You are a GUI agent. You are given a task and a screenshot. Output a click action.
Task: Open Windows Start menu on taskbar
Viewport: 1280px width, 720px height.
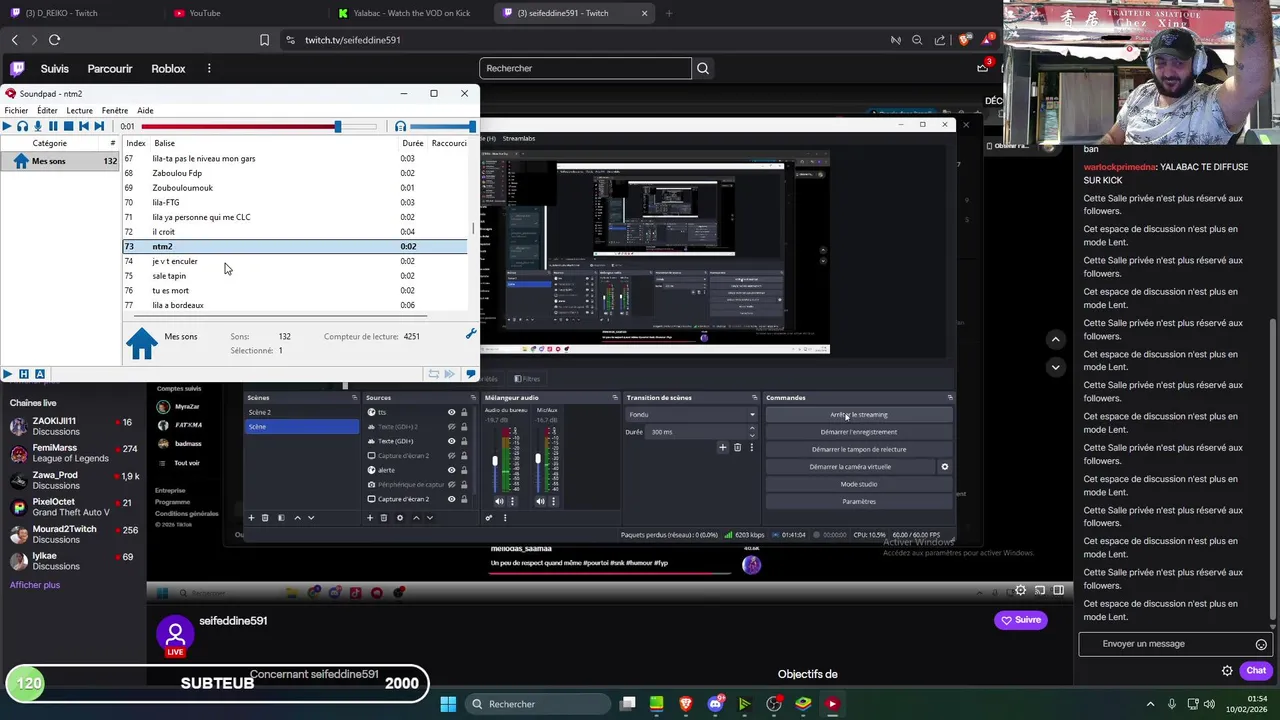point(448,704)
